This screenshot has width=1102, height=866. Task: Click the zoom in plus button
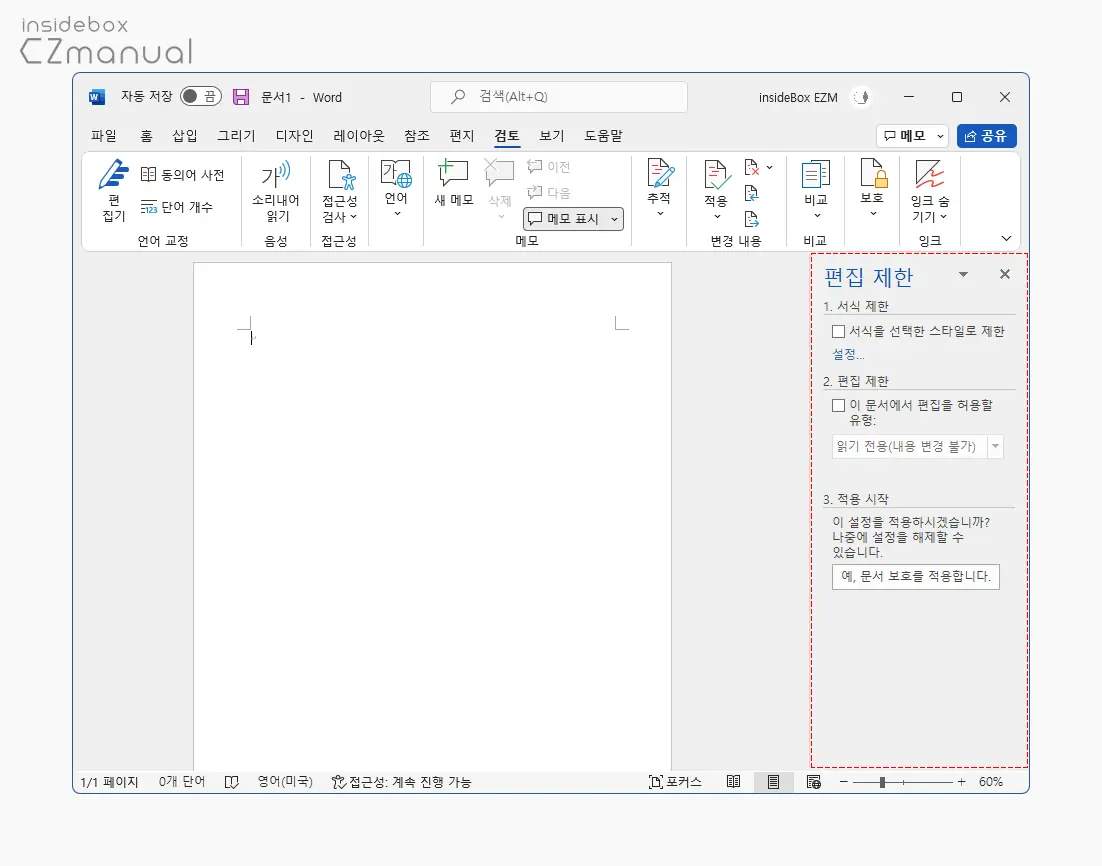(961, 782)
